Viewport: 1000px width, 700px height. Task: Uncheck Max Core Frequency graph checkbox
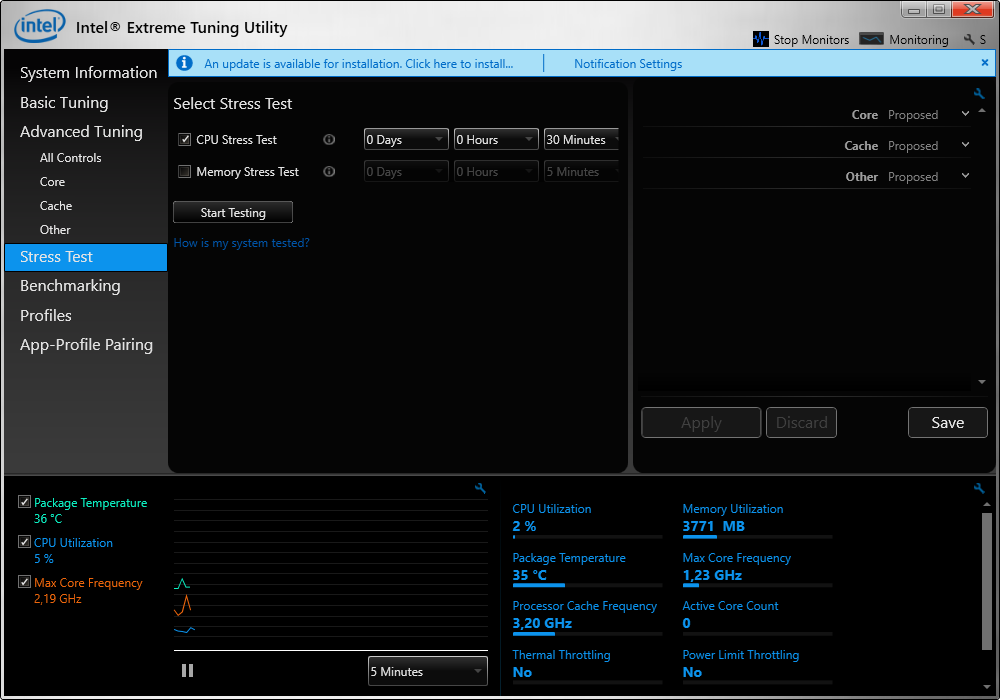[x=24, y=582]
